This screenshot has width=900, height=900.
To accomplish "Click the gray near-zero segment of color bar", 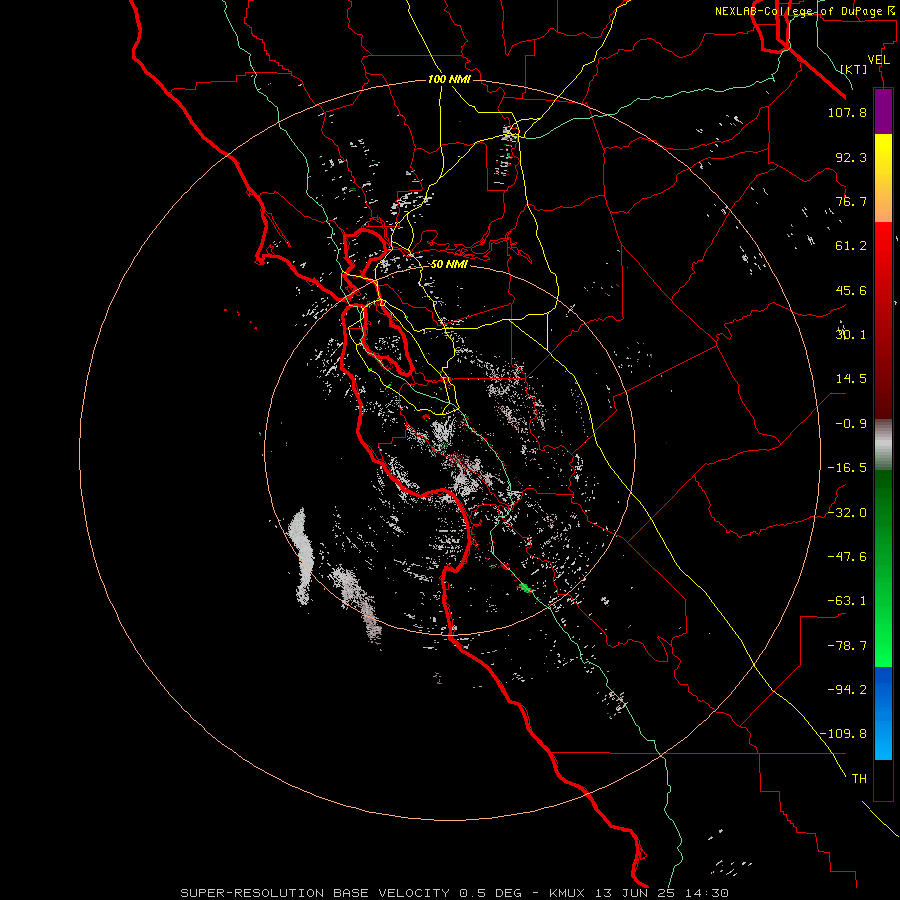I will coord(883,442).
